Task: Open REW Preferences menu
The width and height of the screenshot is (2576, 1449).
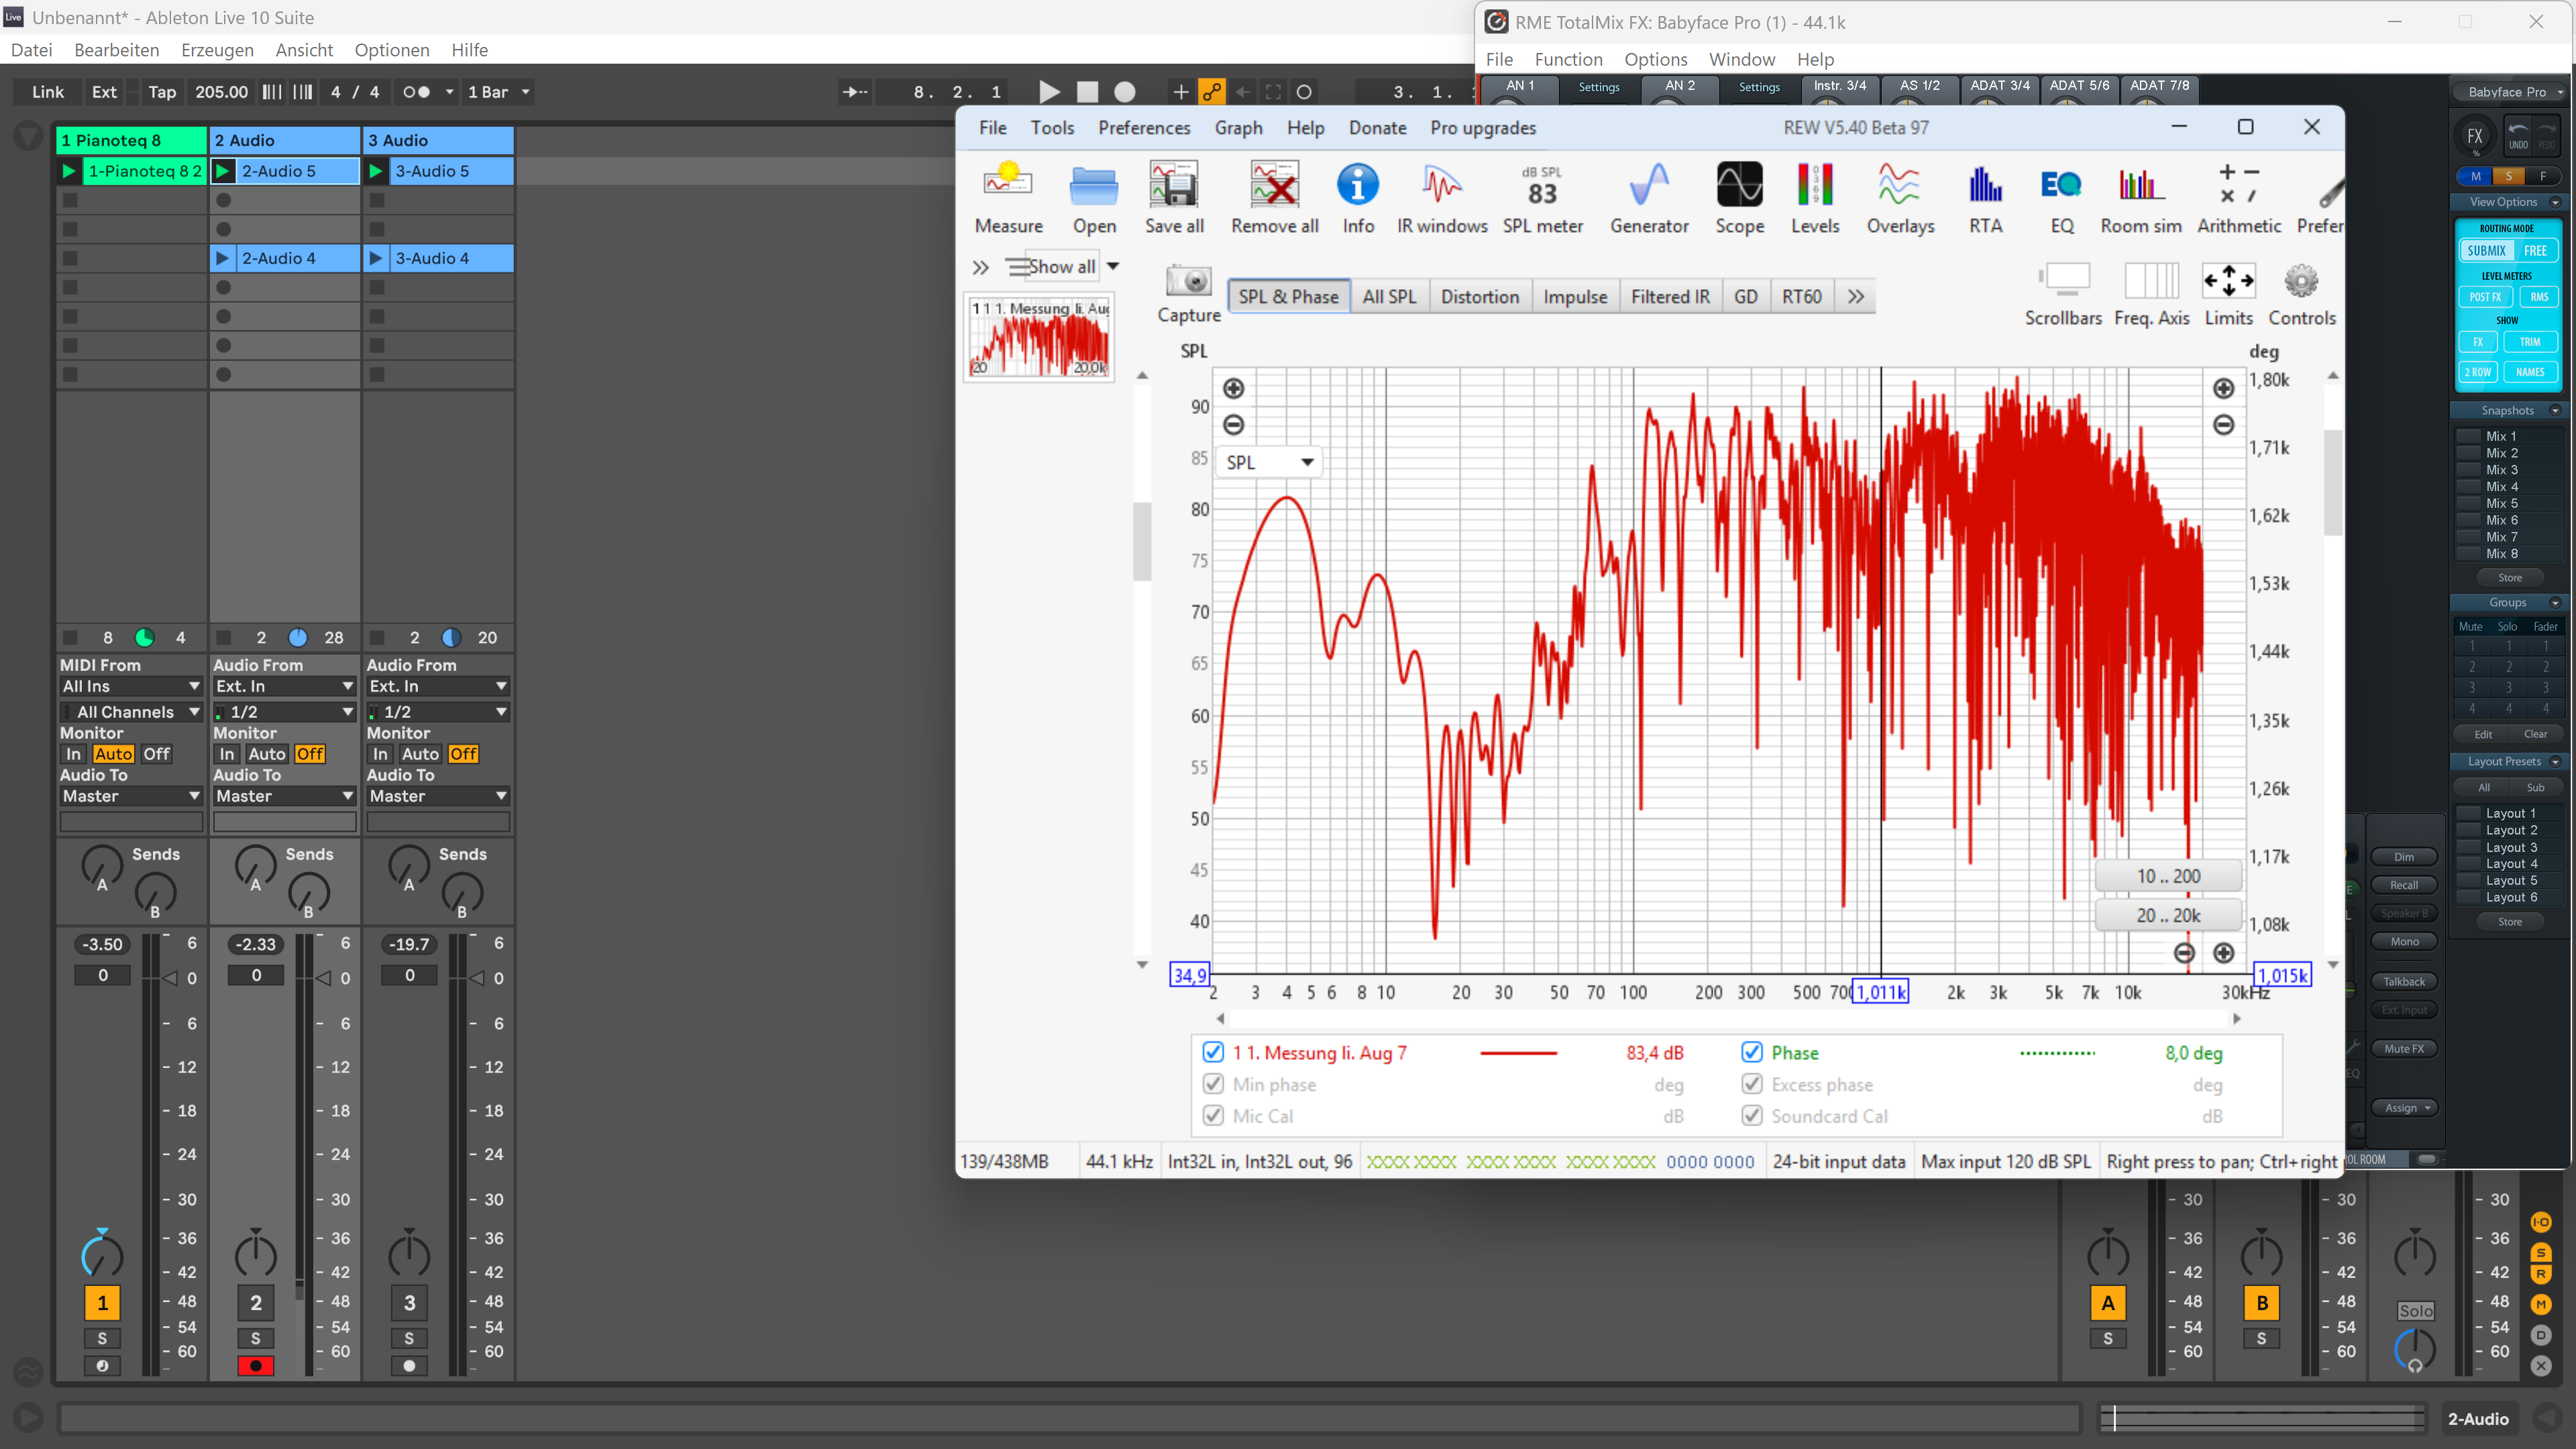Action: pos(1144,128)
